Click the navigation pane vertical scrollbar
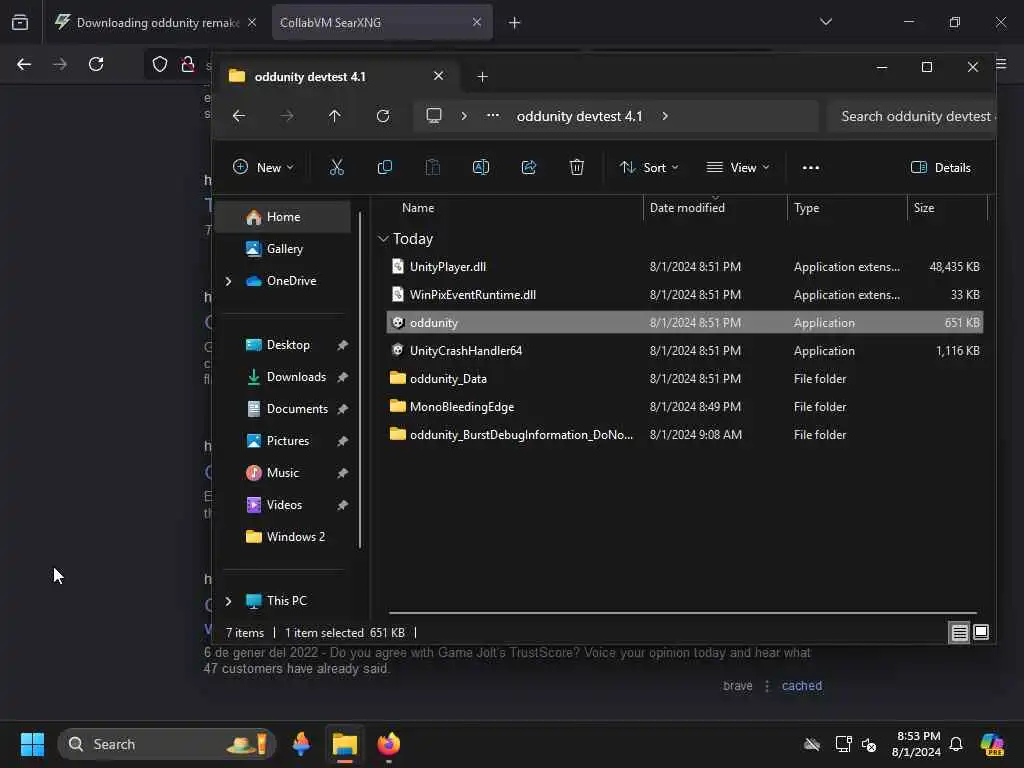 coord(360,380)
